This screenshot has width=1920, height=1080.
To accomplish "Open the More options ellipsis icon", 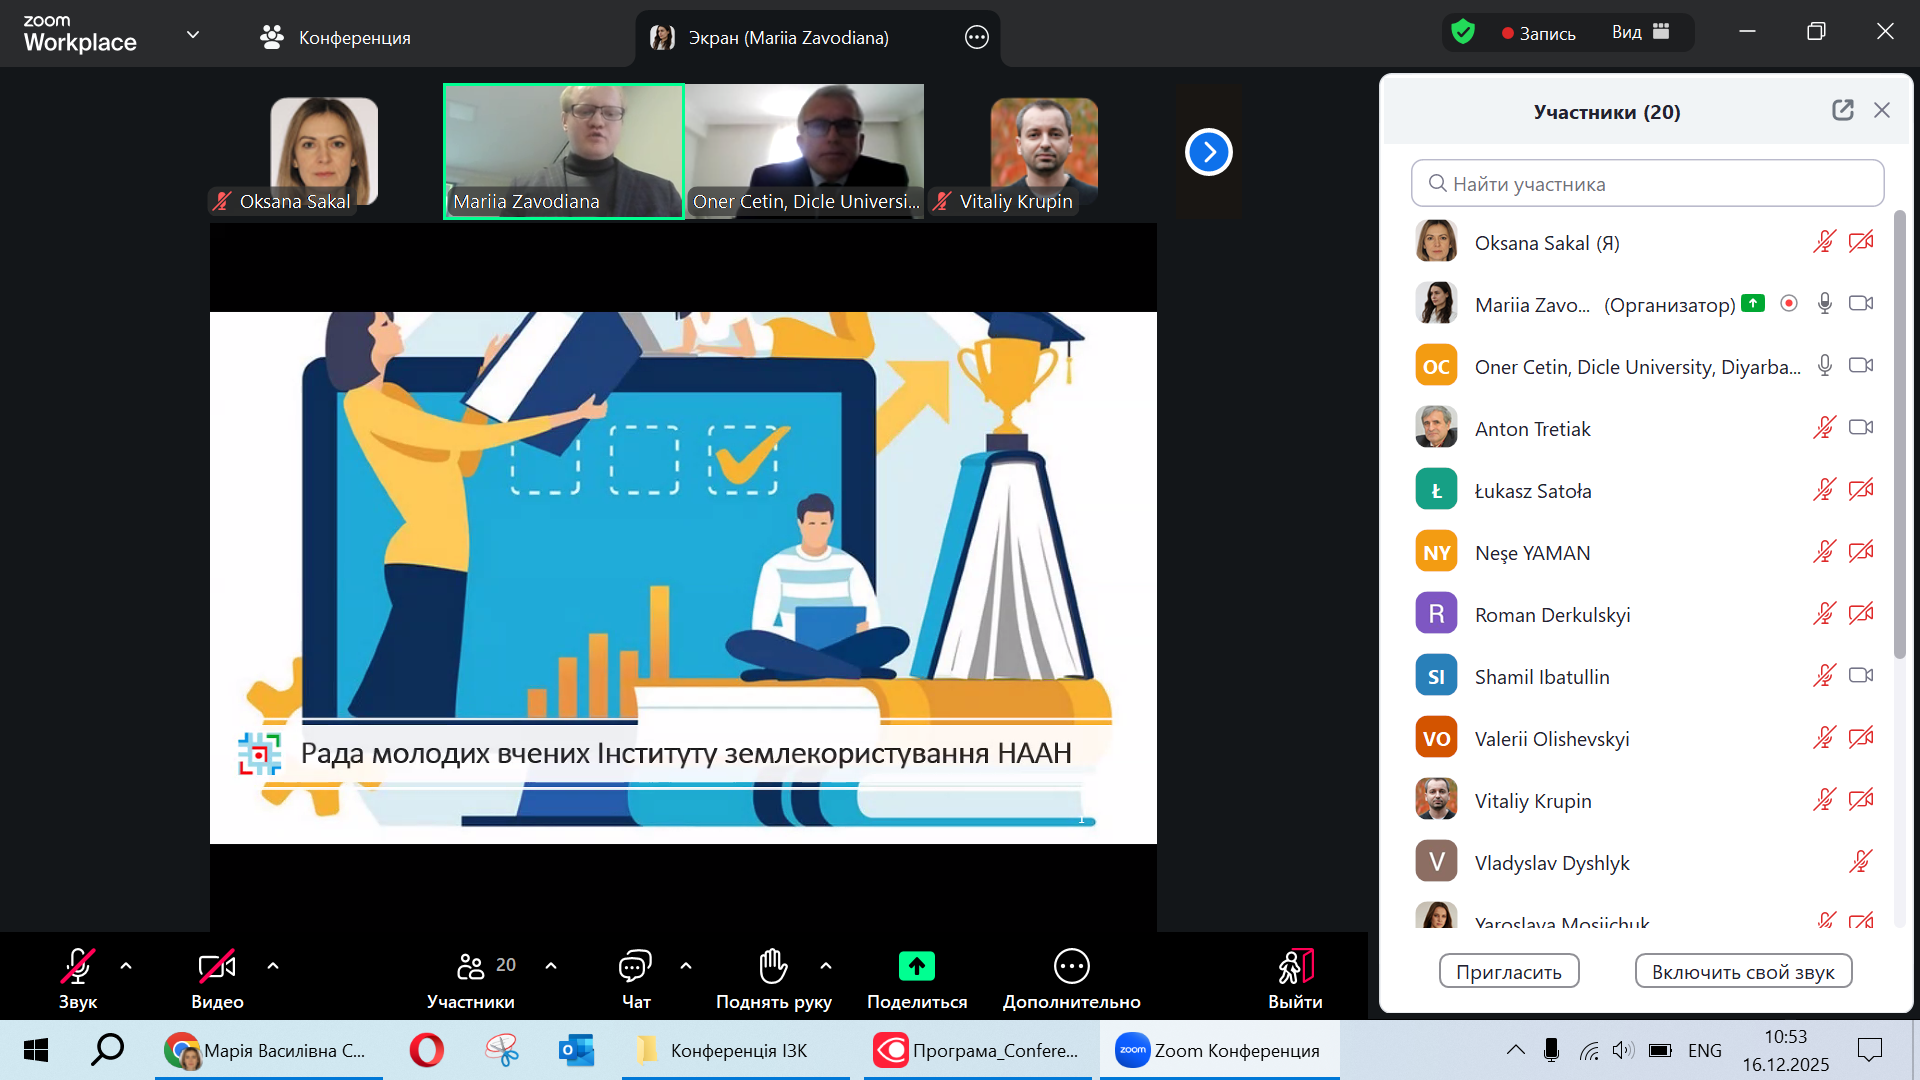I will (x=1071, y=966).
